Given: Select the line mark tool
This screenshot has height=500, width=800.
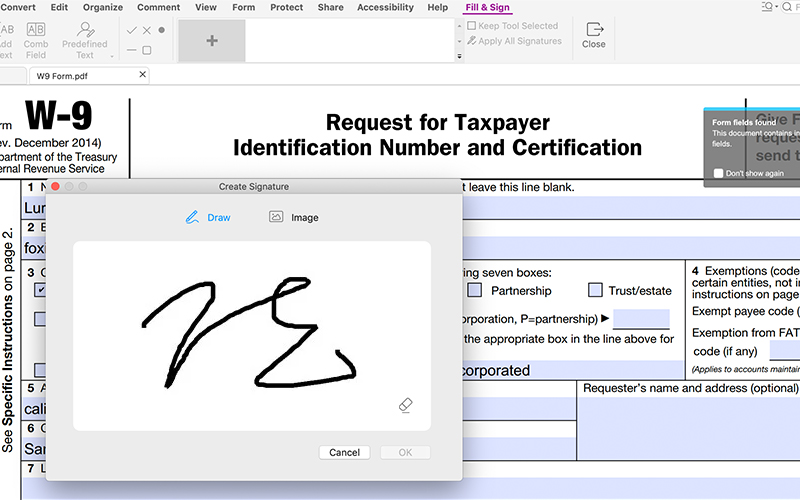Looking at the screenshot, I should coord(132,50).
